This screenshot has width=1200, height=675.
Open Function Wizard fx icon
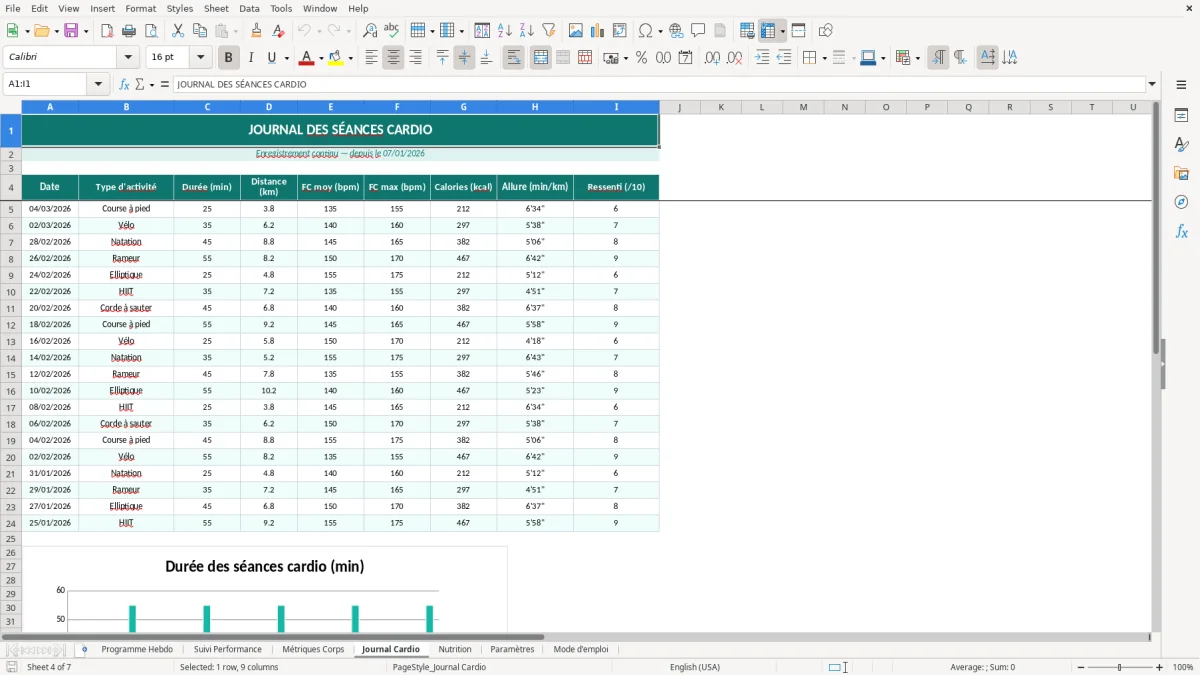125,85
